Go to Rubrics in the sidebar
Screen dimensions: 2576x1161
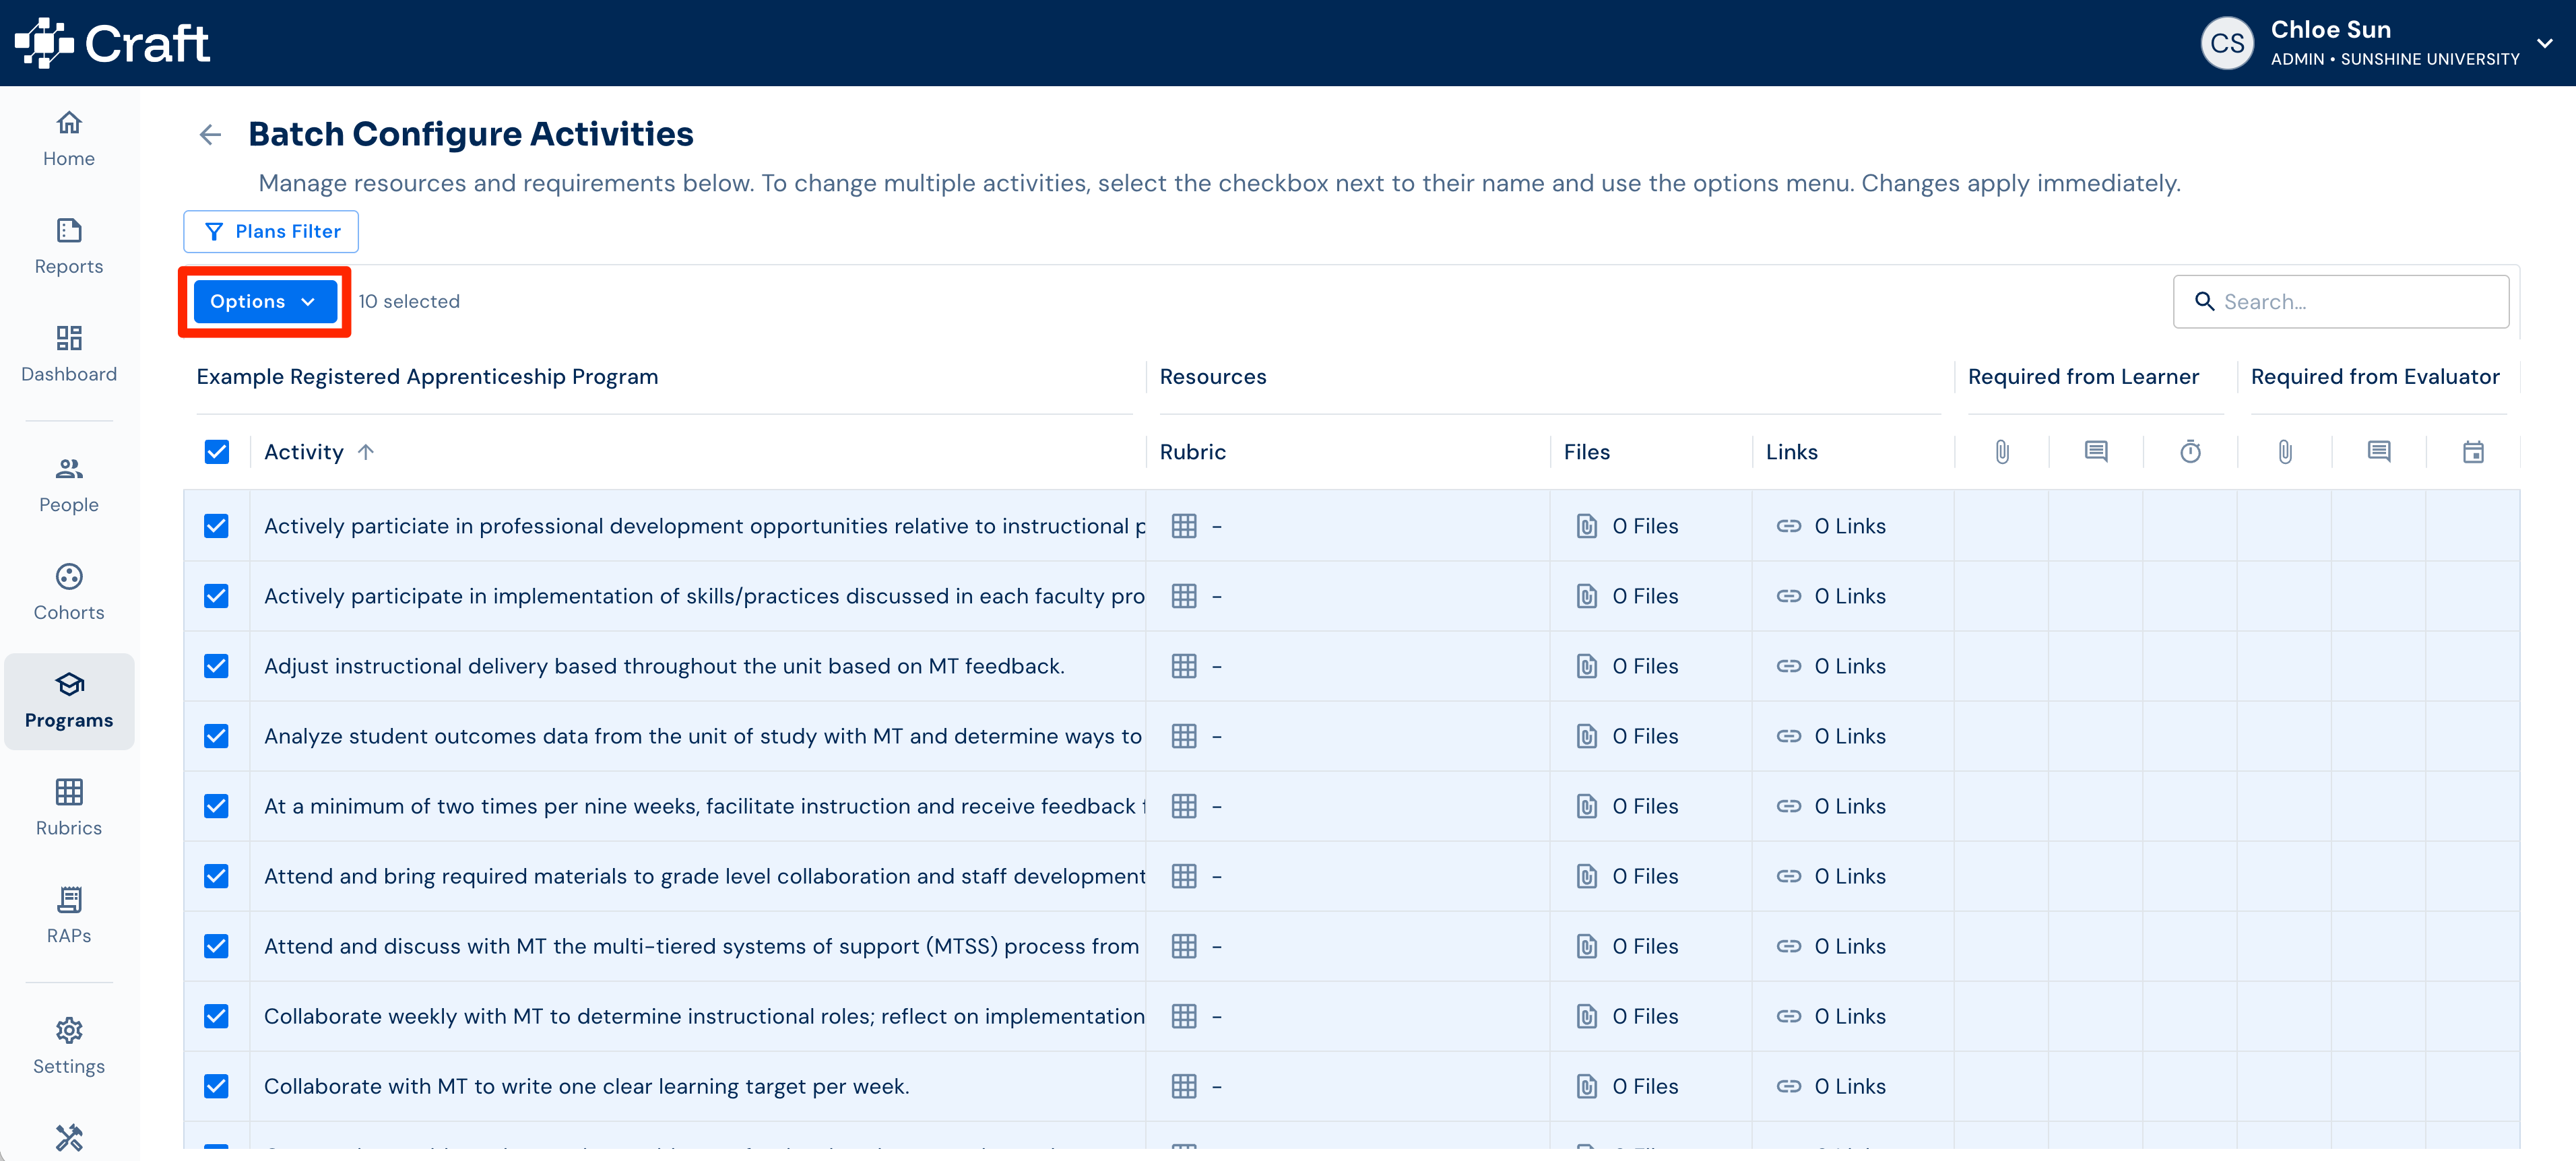69,807
